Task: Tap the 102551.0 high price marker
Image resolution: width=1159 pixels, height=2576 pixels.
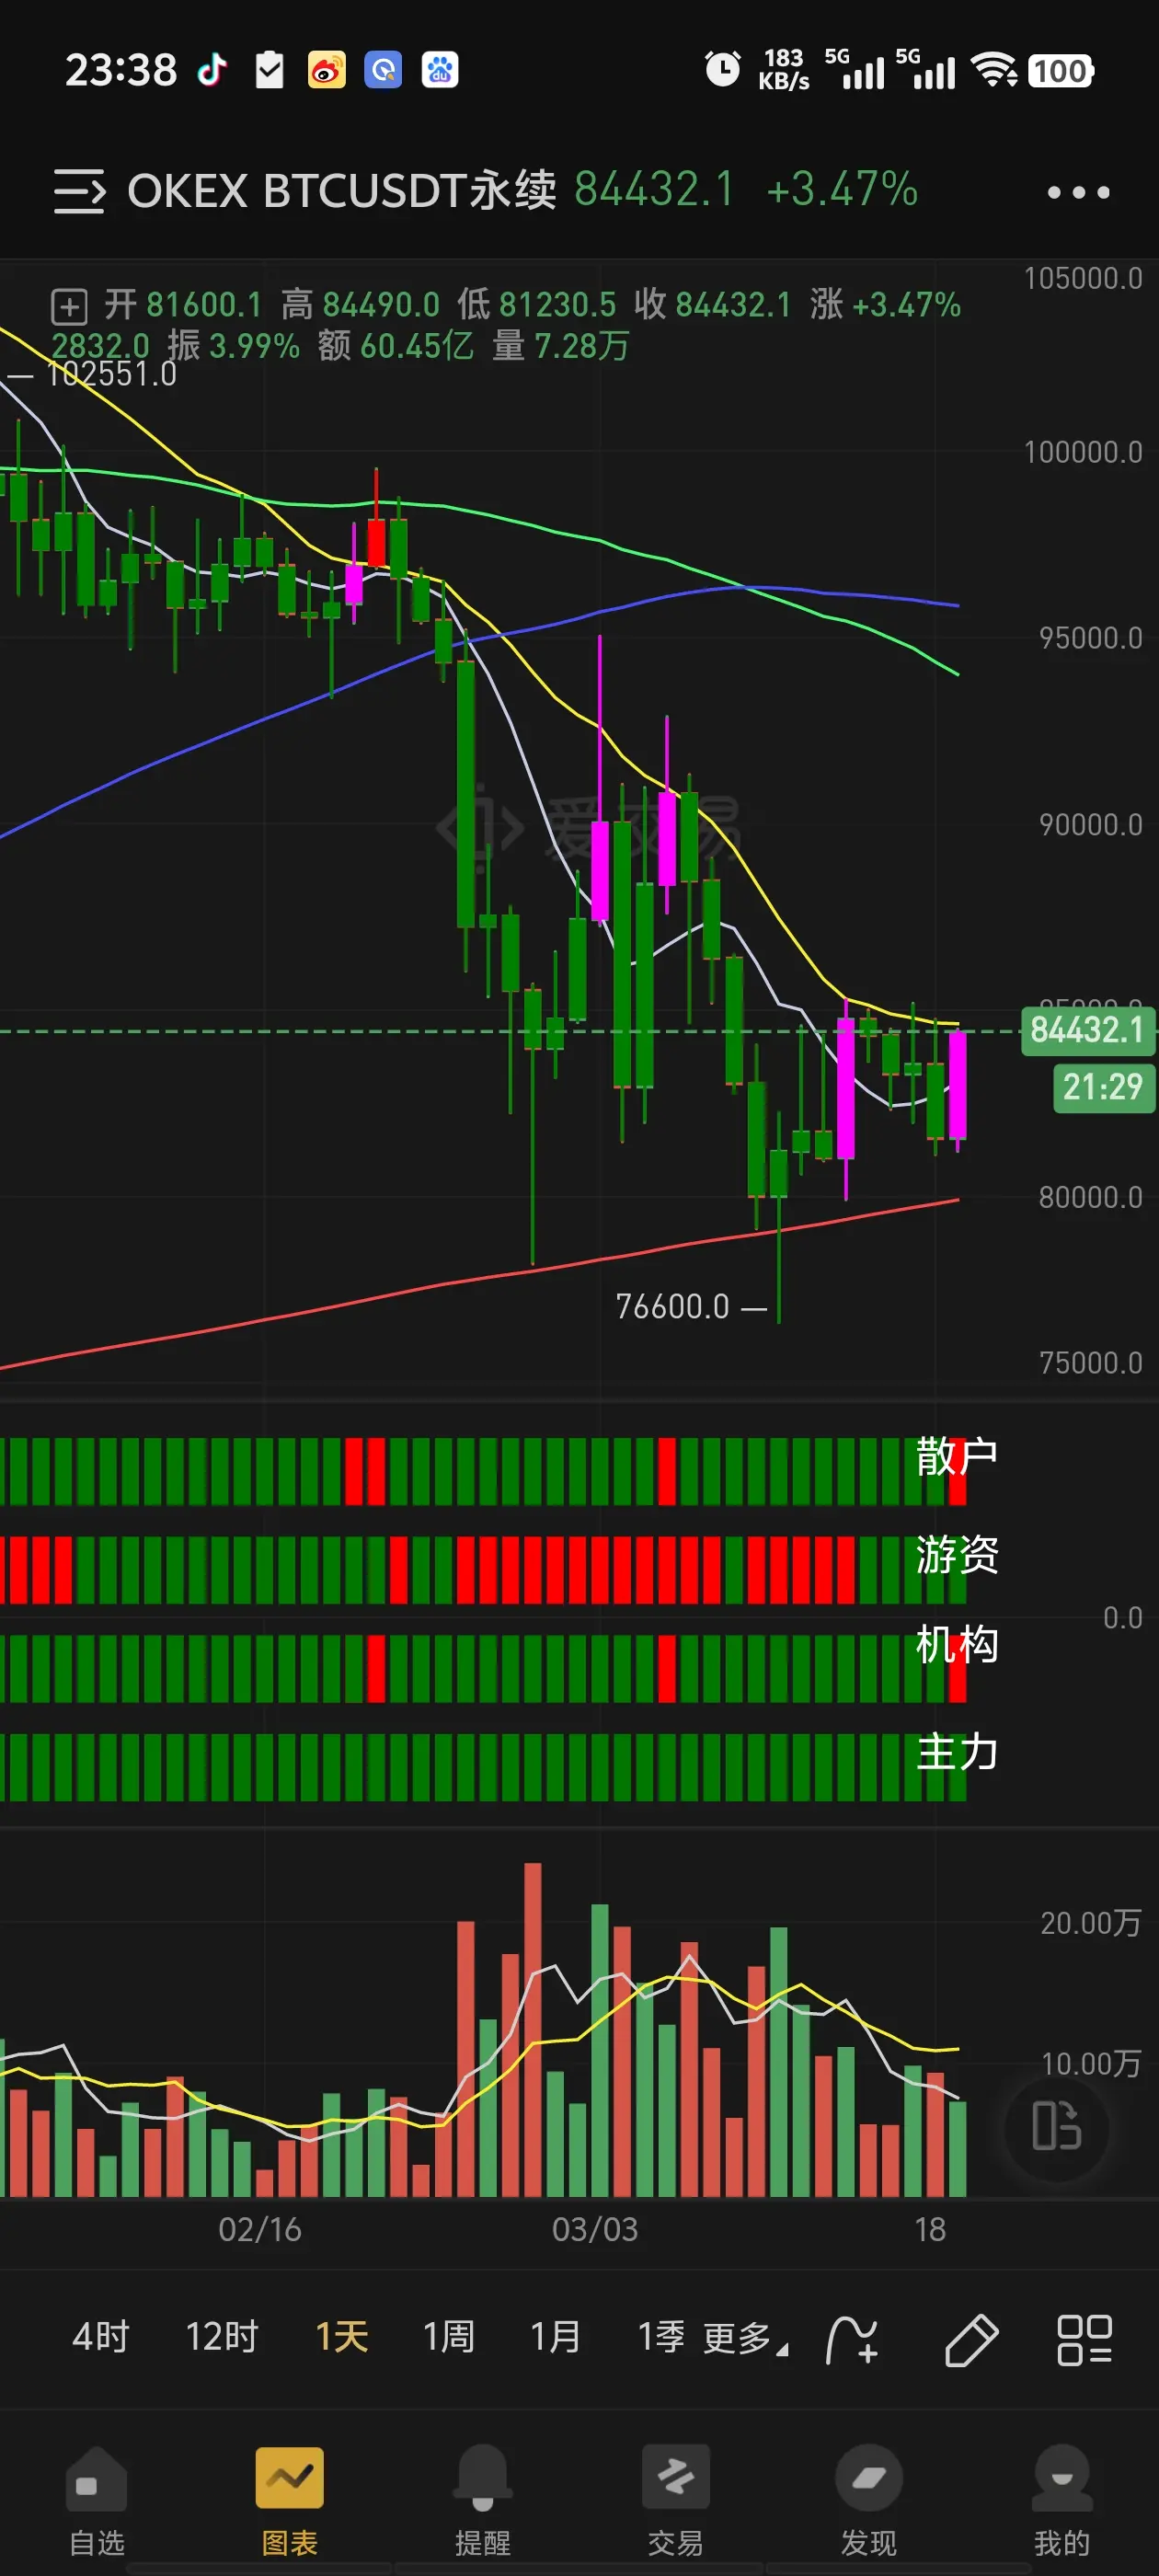Action: (x=112, y=375)
